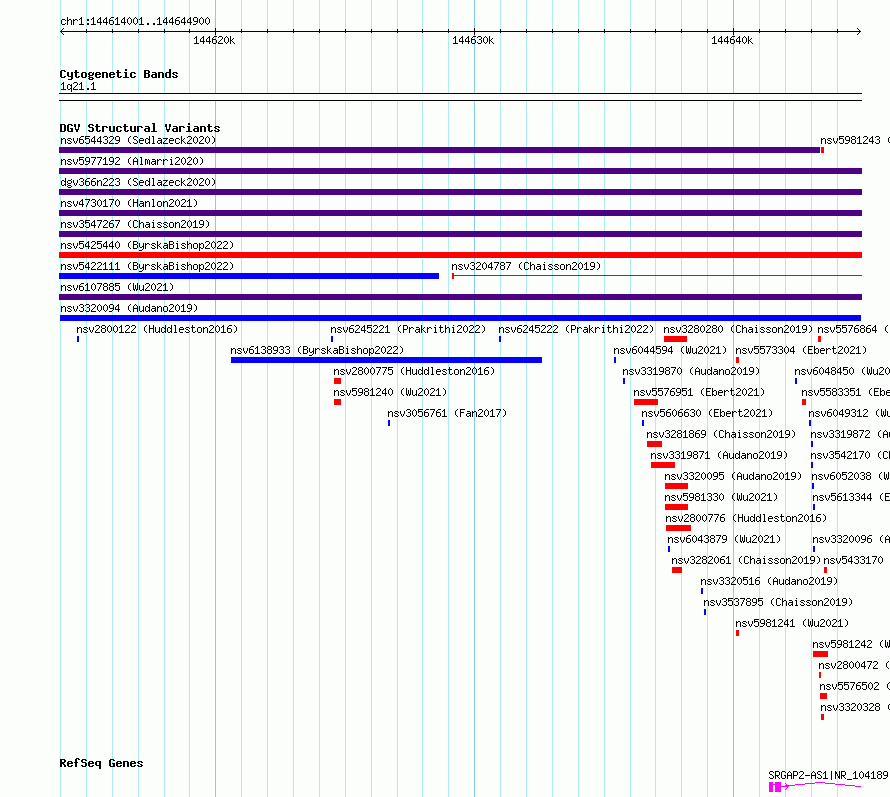Select the nsv5977192 (Almarri2020) variant label
This screenshot has width=890, height=797.
click(x=132, y=161)
